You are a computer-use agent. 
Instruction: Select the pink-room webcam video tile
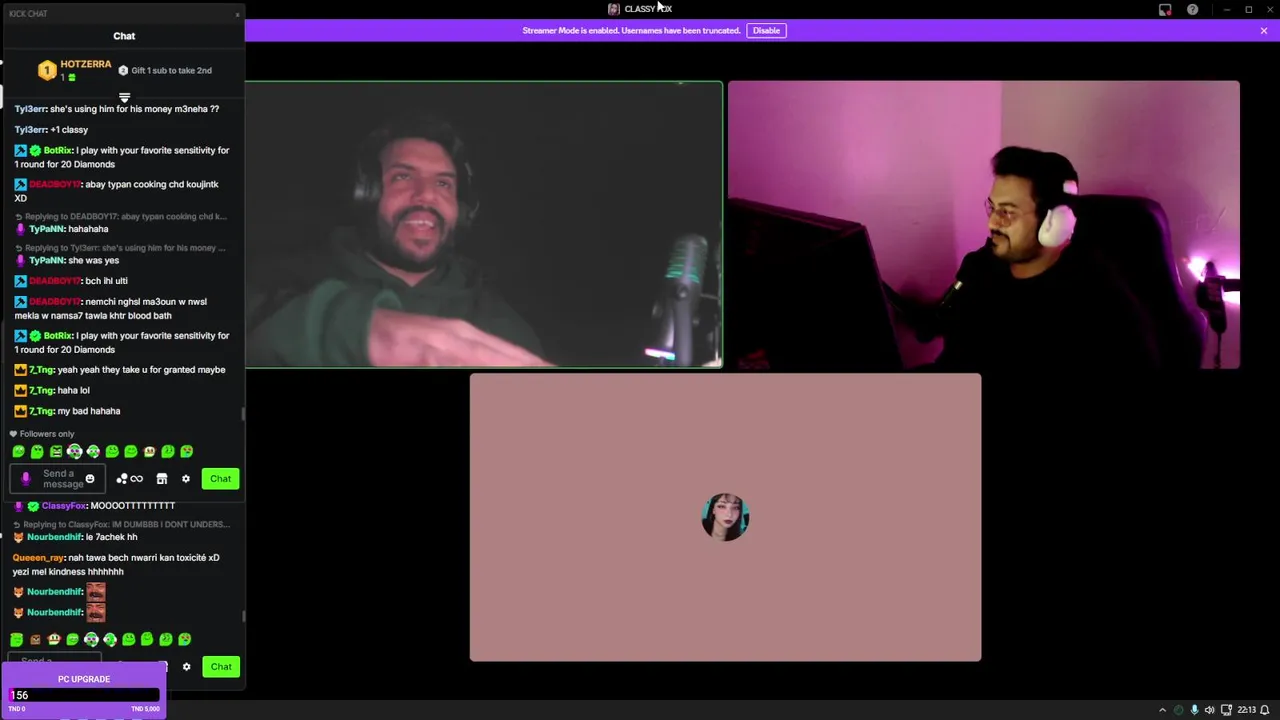tap(984, 225)
